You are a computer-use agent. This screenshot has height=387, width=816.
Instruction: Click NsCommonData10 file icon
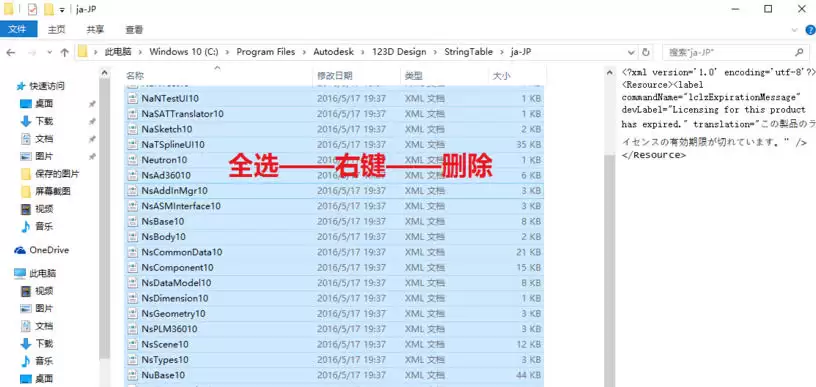pyautogui.click(x=132, y=252)
